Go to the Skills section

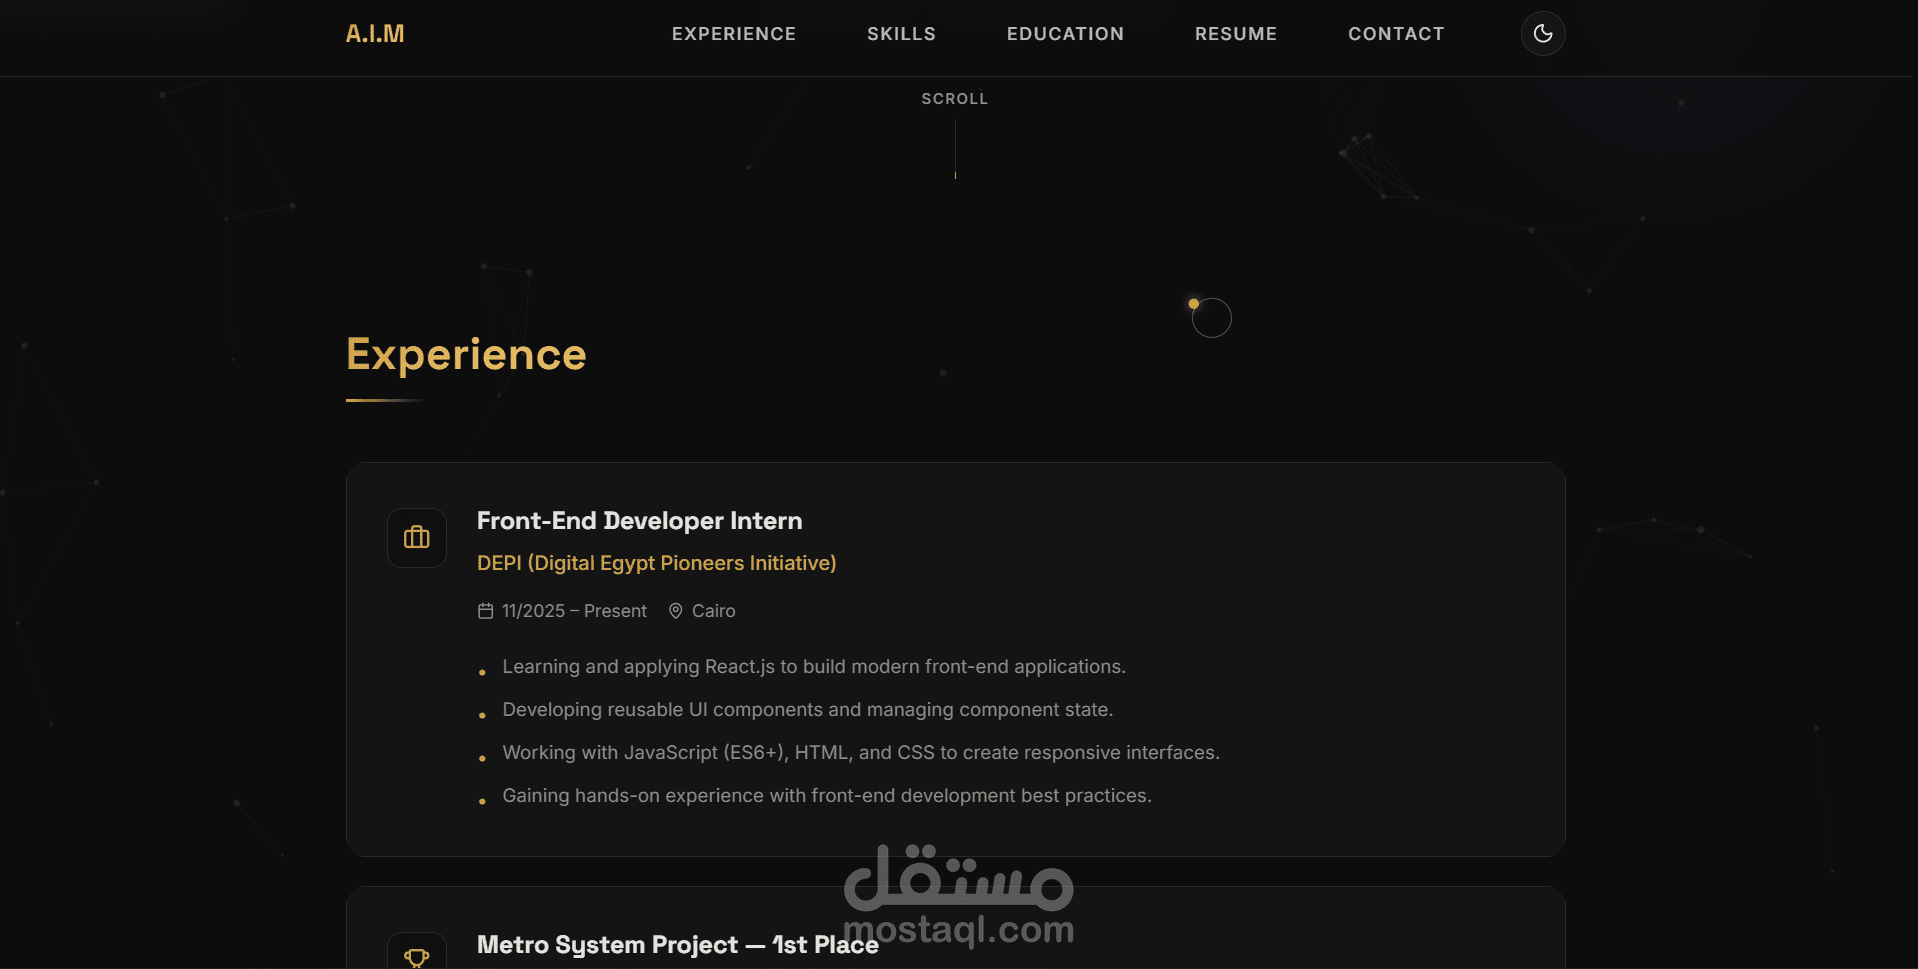[901, 34]
